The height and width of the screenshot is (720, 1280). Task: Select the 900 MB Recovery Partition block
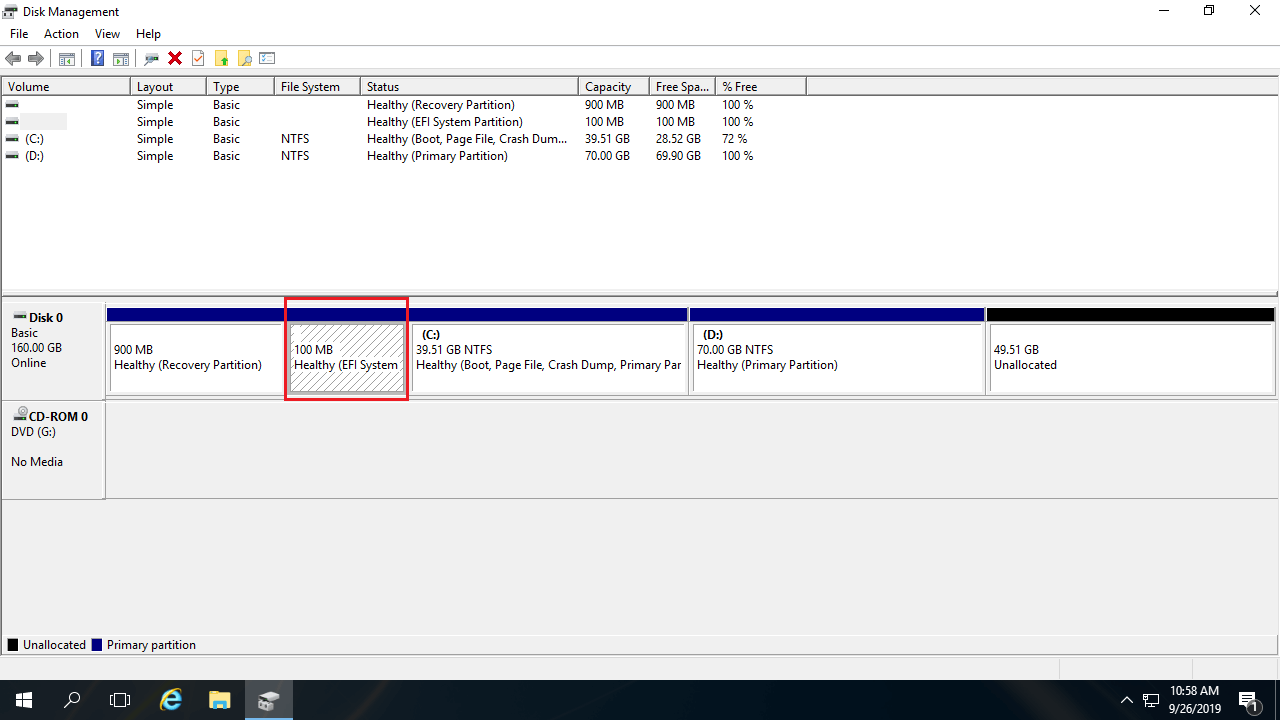pyautogui.click(x=194, y=357)
